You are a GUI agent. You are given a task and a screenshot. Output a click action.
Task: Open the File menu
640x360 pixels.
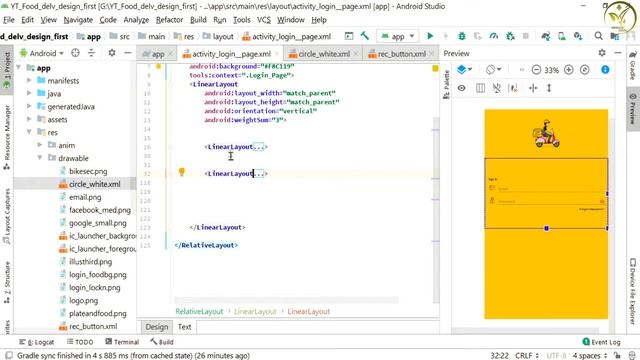coord(9,20)
